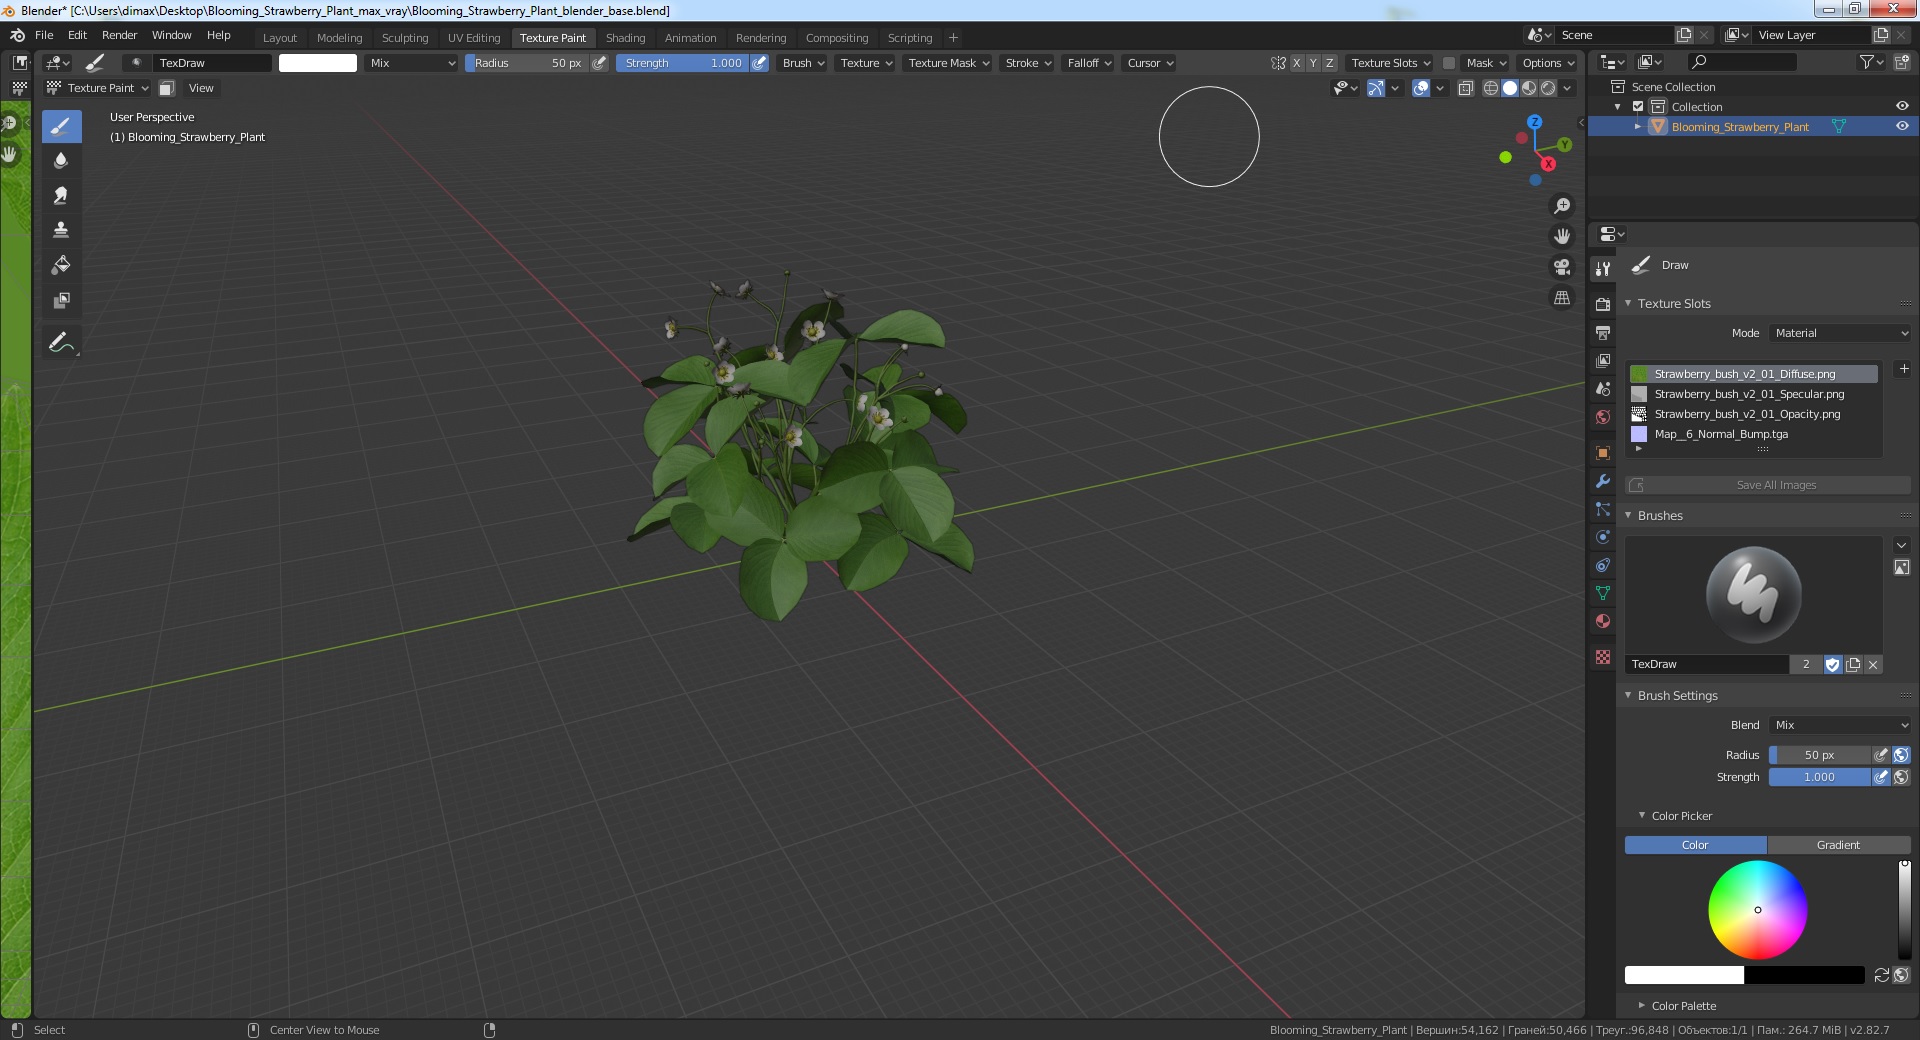This screenshot has width=1920, height=1040.
Task: Toggle X axis symmetry button
Action: coord(1297,63)
